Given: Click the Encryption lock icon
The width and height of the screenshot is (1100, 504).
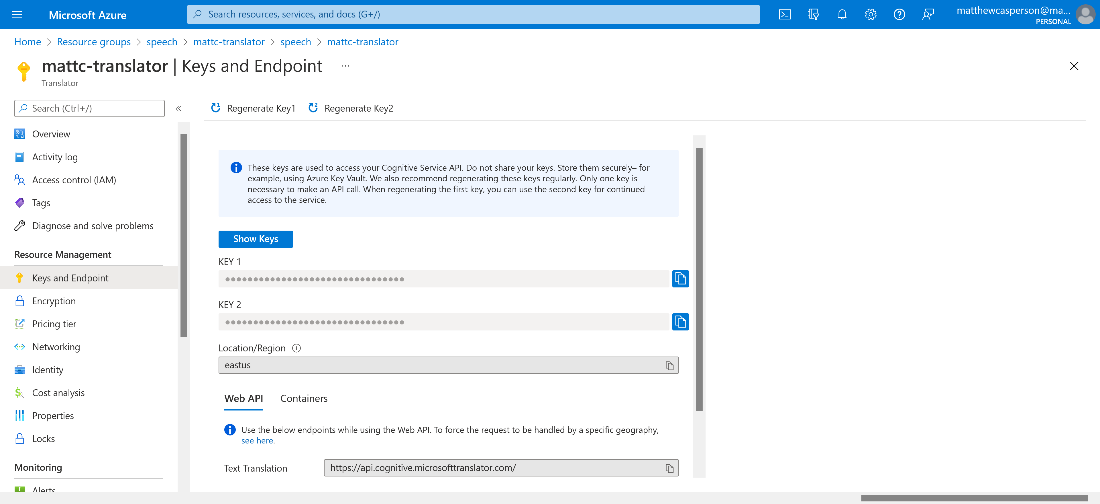Looking at the screenshot, I should pos(20,301).
